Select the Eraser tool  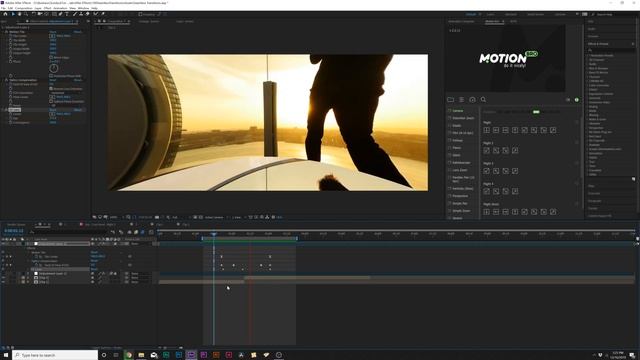coord(87,14)
